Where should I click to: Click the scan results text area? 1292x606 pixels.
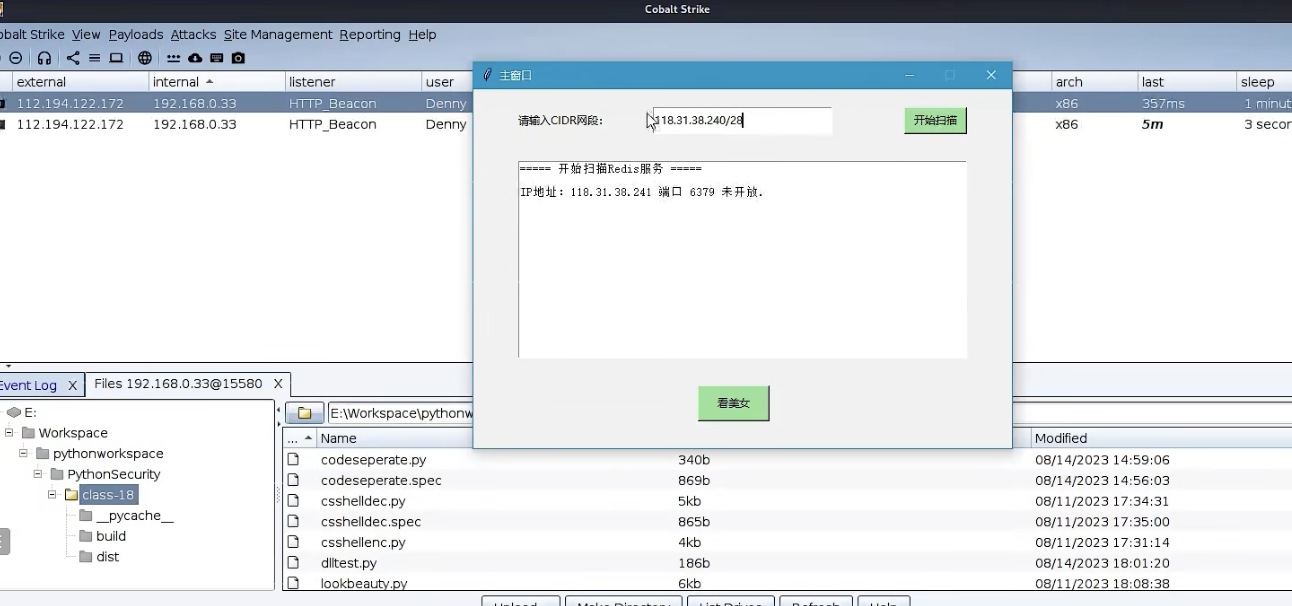click(x=742, y=259)
